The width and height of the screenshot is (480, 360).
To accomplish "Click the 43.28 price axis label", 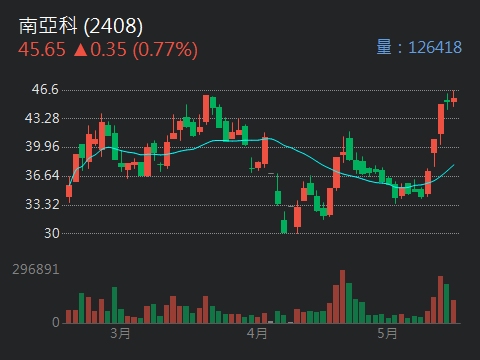I will [42, 118].
